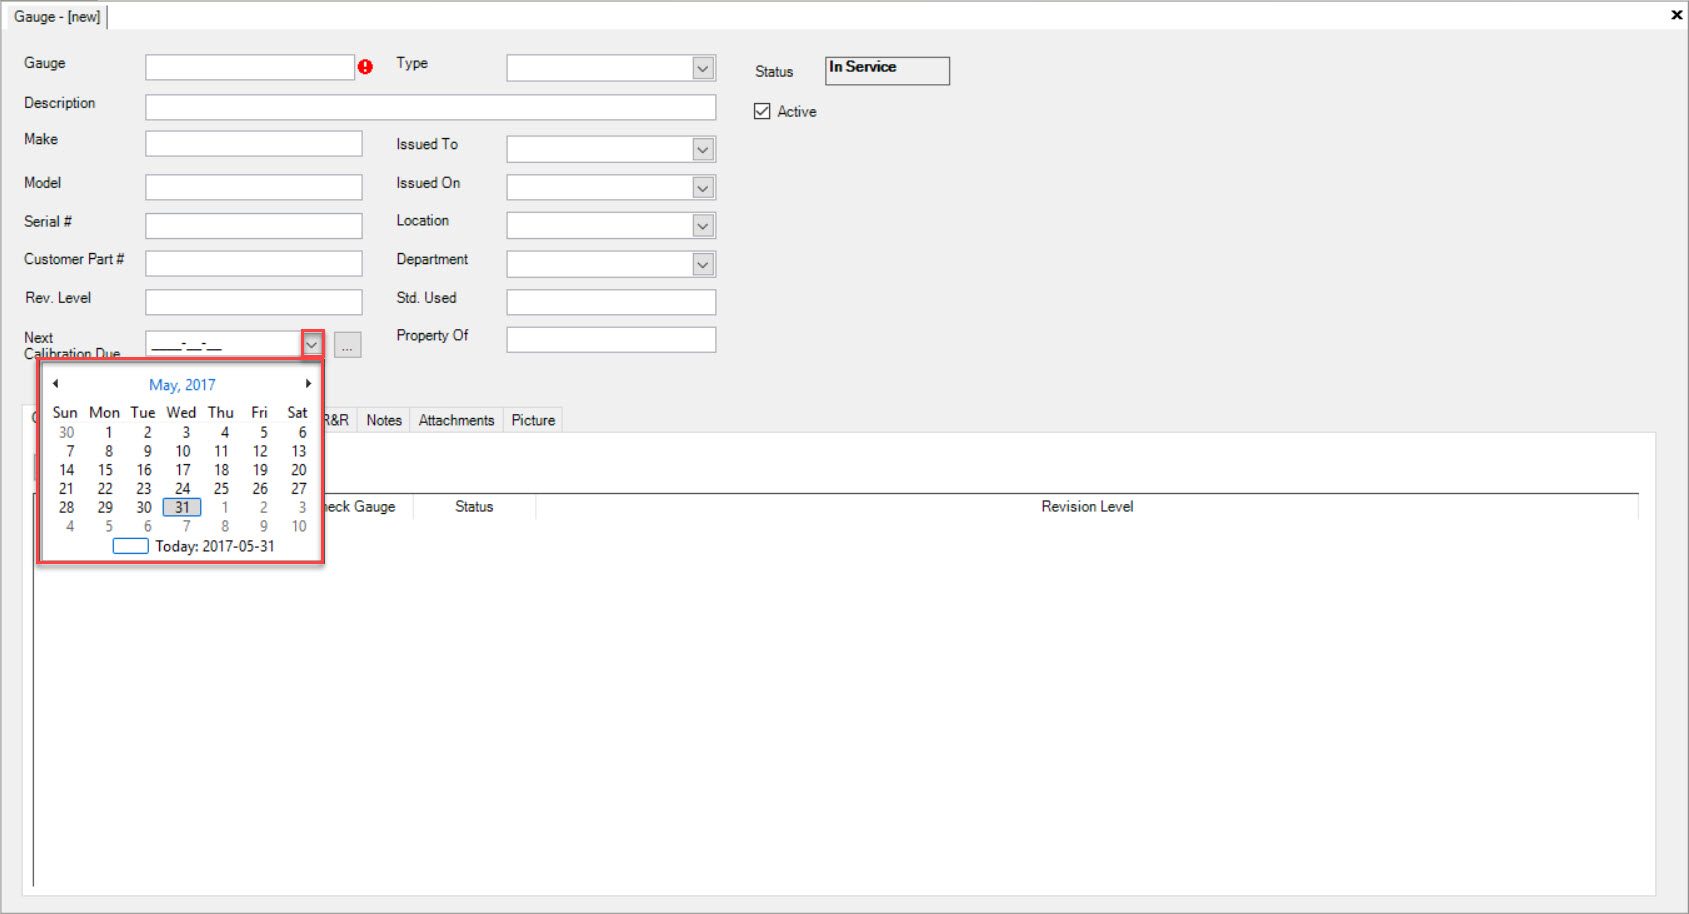Screen dimensions: 1689x914
Task: Pick May 31 in calendar
Action: pos(182,507)
